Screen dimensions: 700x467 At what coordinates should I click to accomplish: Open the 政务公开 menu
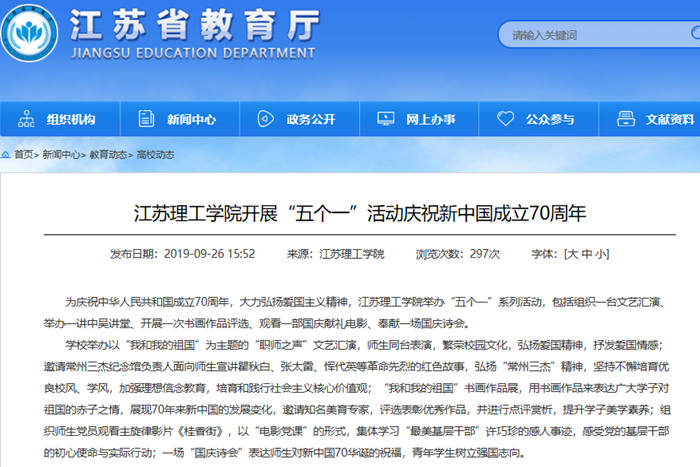pyautogui.click(x=300, y=119)
